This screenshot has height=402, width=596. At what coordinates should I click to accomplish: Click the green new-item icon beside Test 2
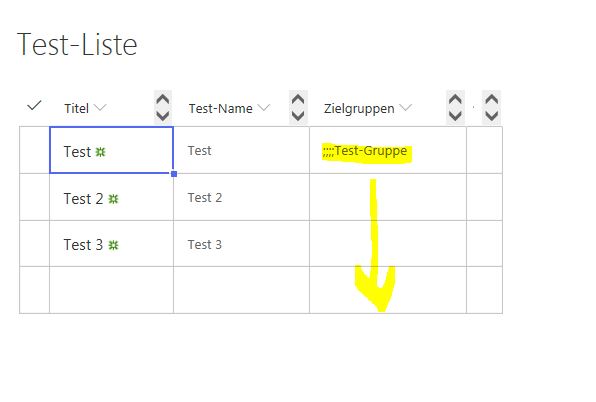(x=113, y=199)
